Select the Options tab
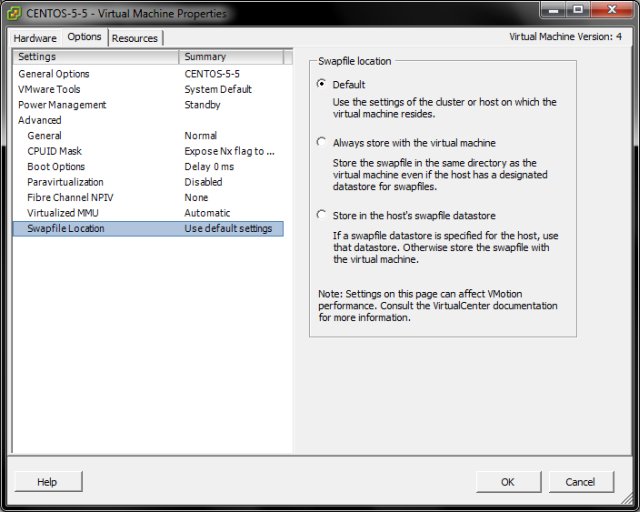640x512 pixels. click(84, 37)
